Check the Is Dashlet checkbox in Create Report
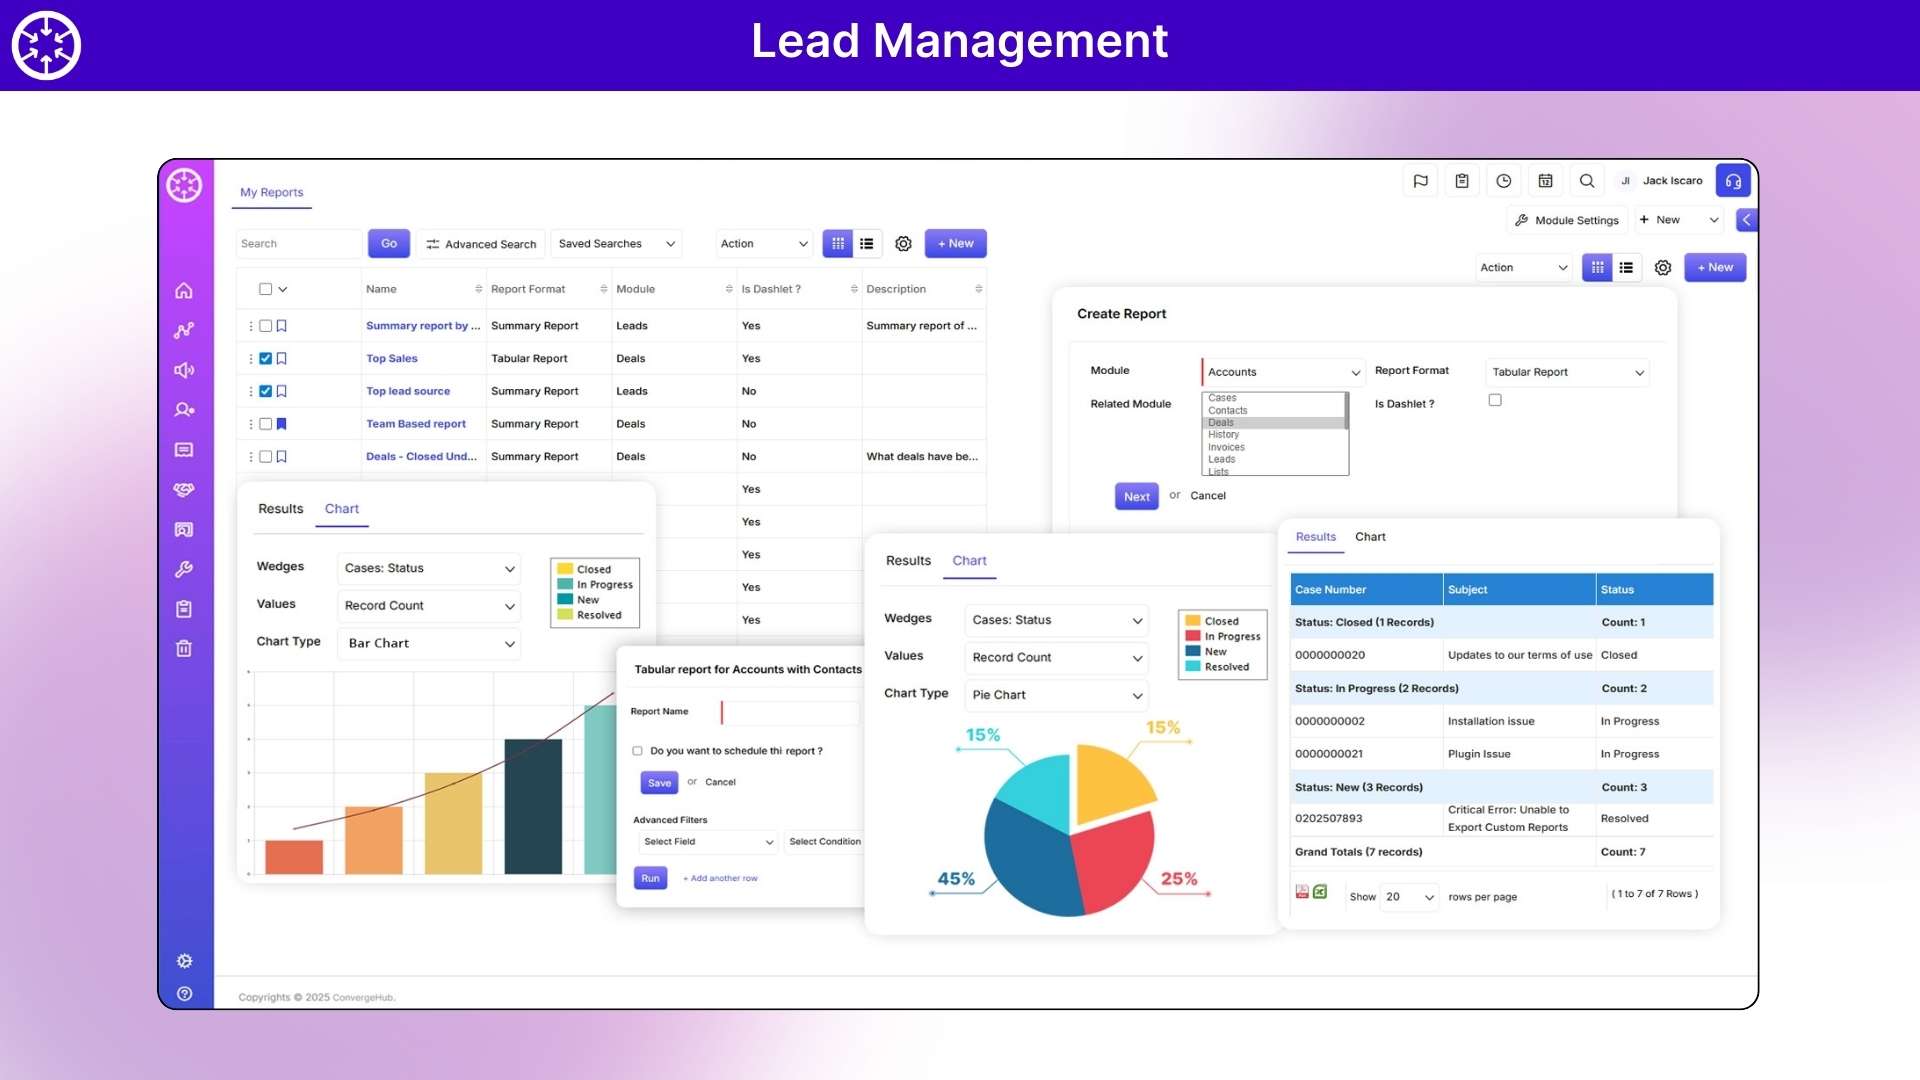This screenshot has height=1080, width=1920. click(1495, 399)
